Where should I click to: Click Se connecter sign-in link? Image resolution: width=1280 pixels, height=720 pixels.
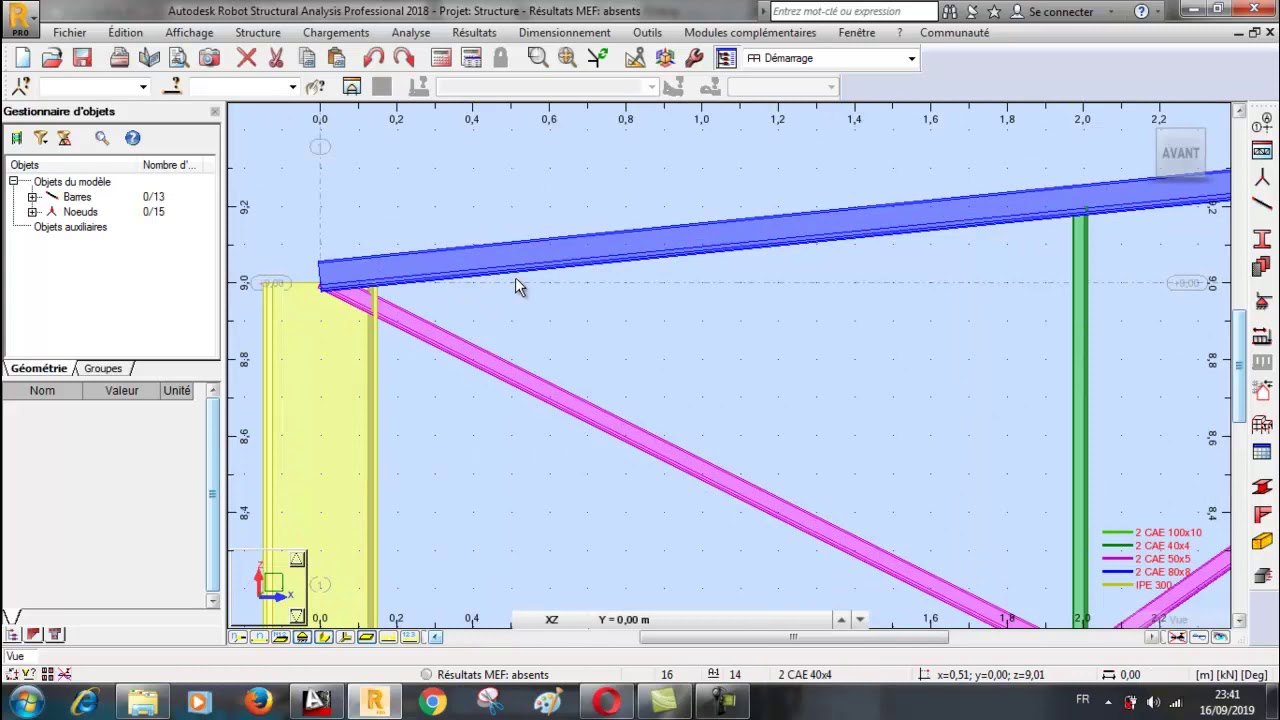pos(1060,11)
